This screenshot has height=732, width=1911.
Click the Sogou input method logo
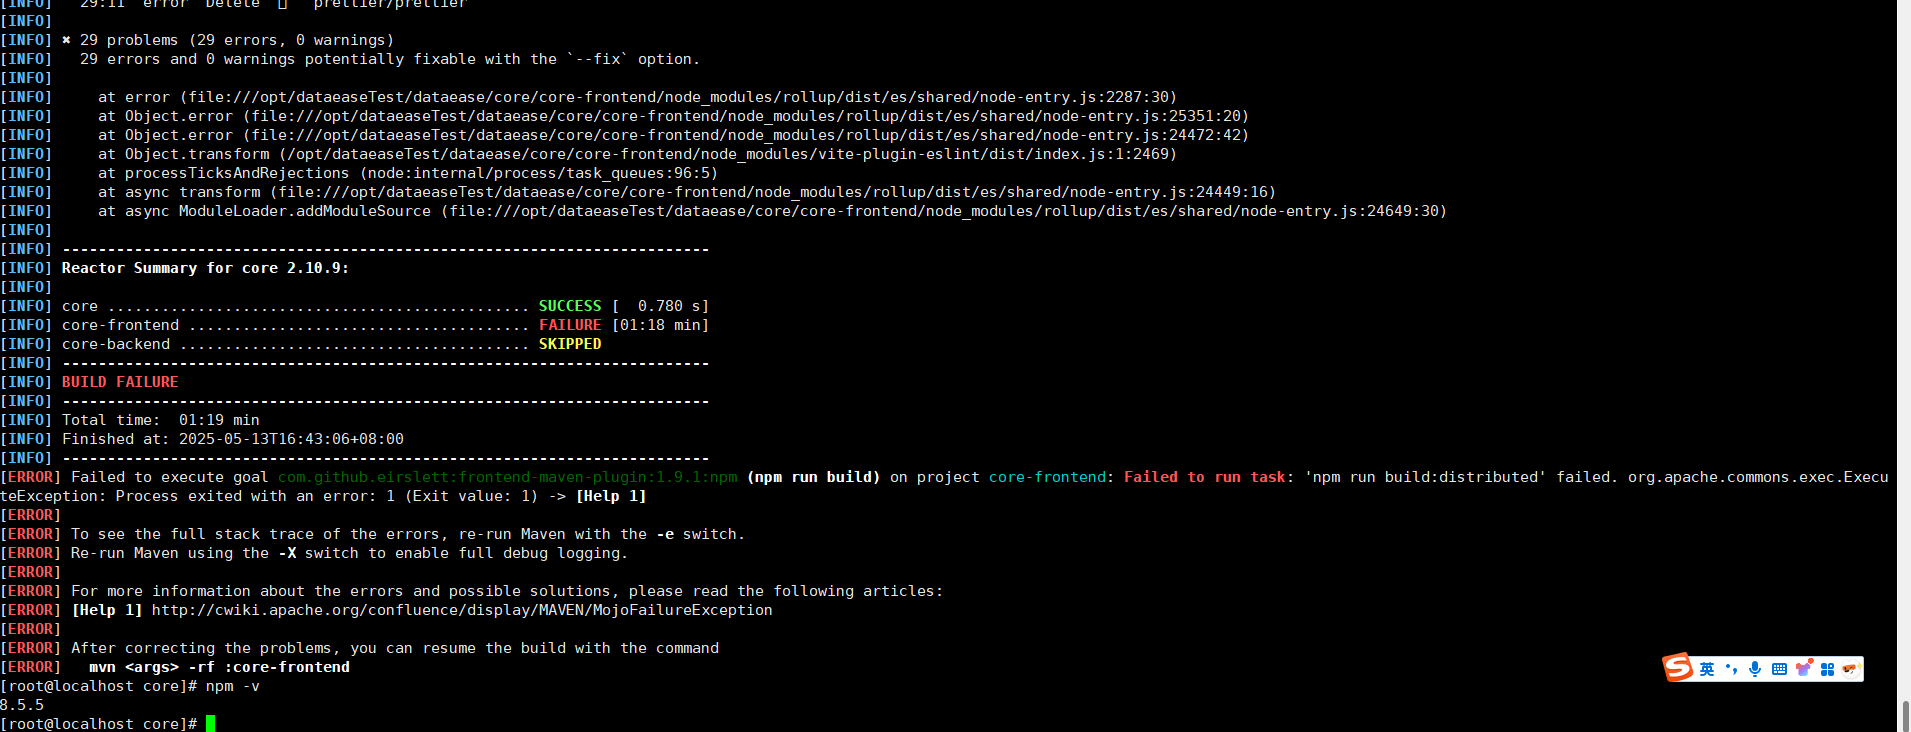(x=1678, y=667)
